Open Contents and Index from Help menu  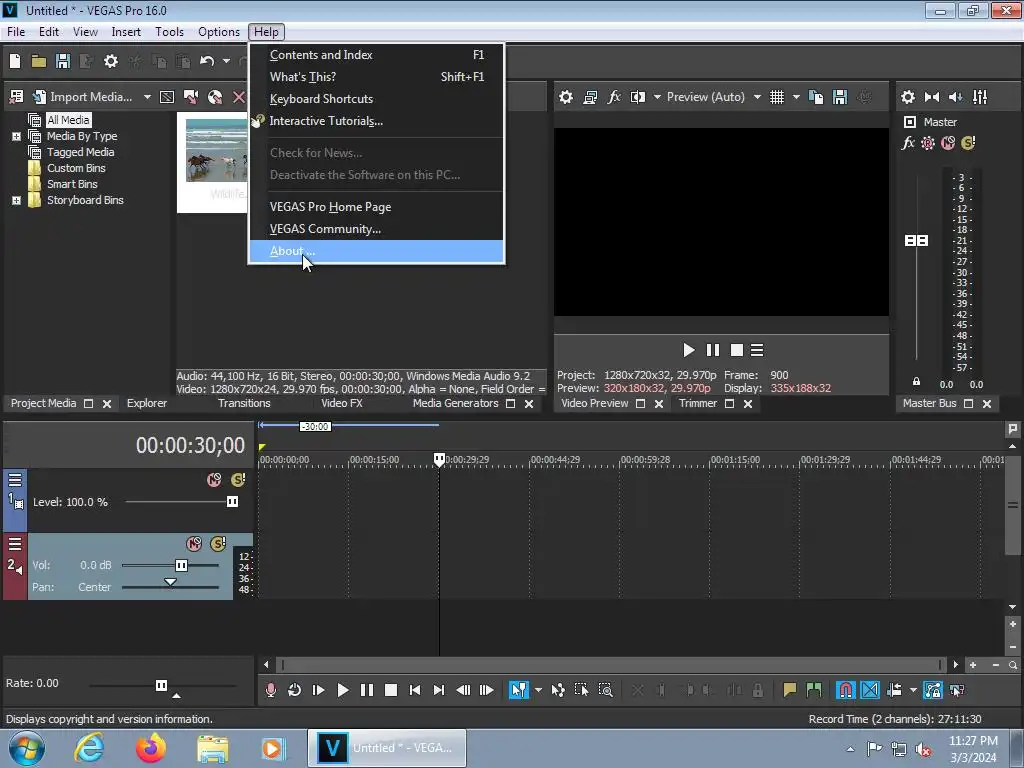click(376, 55)
